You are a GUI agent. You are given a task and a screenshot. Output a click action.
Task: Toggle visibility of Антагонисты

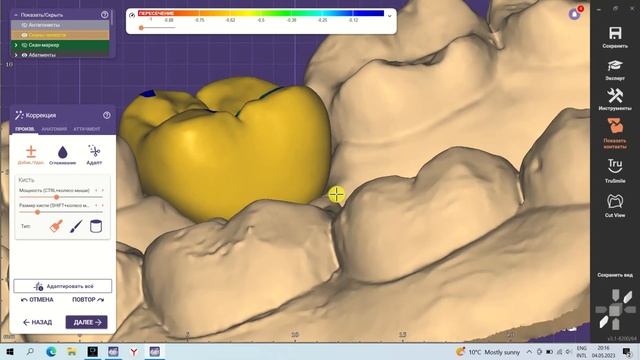(24, 25)
